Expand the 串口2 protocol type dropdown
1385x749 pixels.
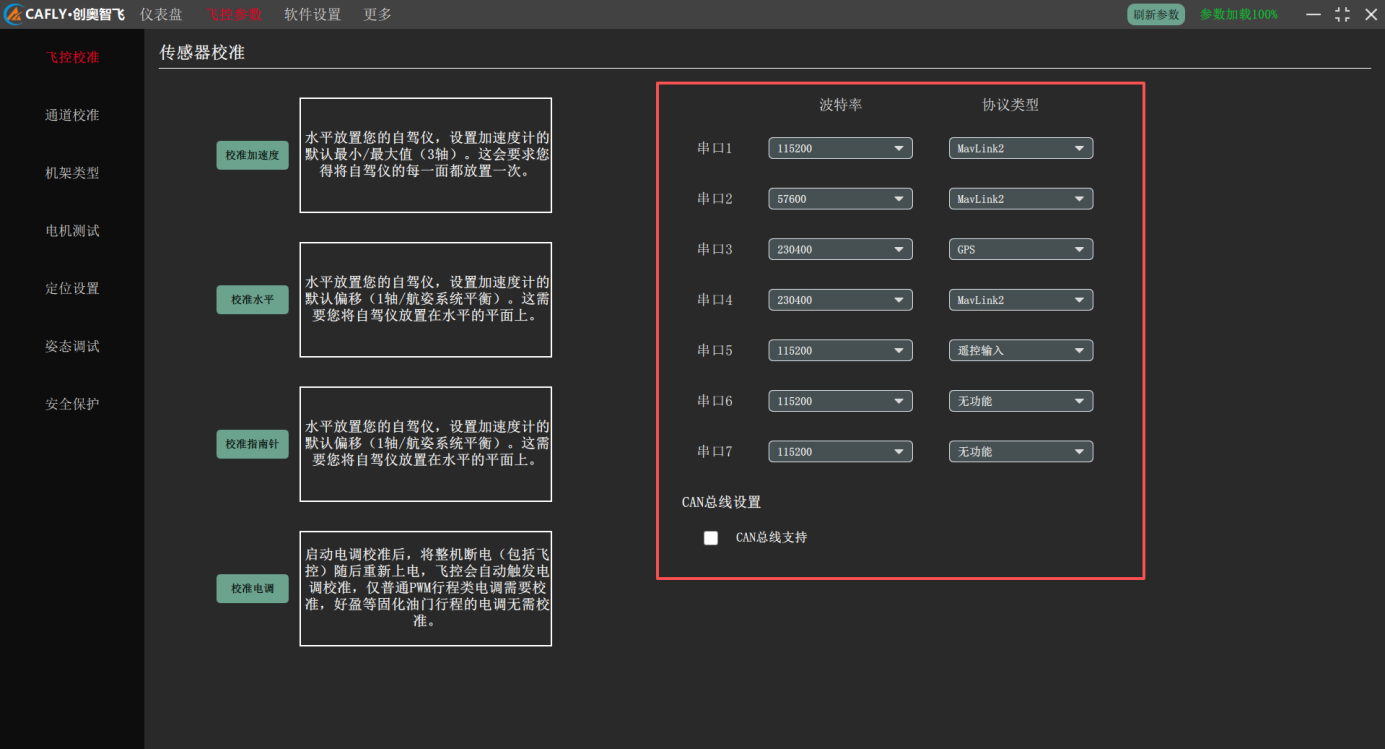(x=1021, y=199)
